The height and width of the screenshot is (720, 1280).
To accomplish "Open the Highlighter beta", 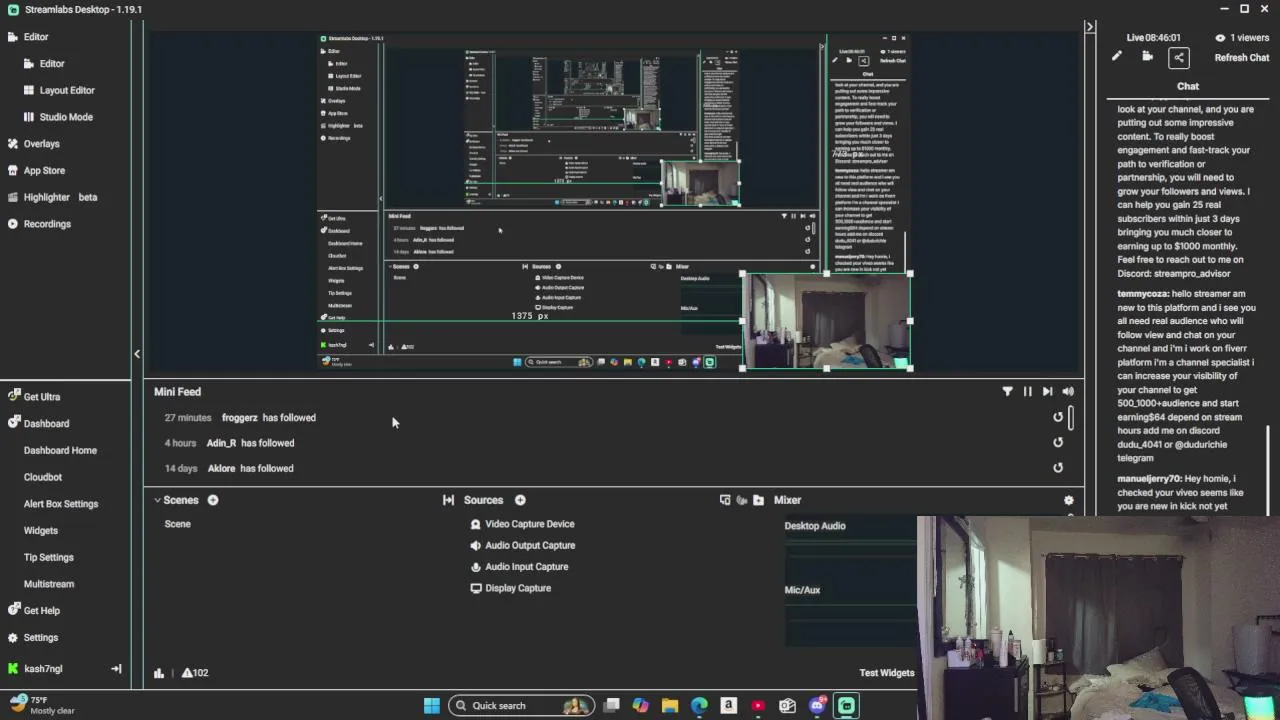I will (52, 197).
